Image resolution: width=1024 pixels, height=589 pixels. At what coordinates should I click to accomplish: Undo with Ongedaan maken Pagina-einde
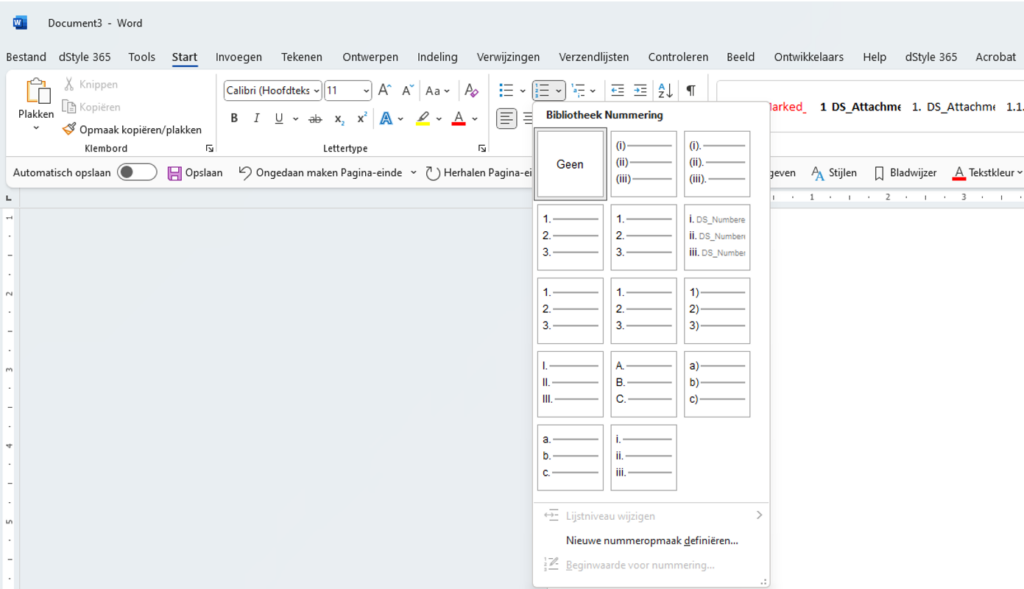point(320,172)
